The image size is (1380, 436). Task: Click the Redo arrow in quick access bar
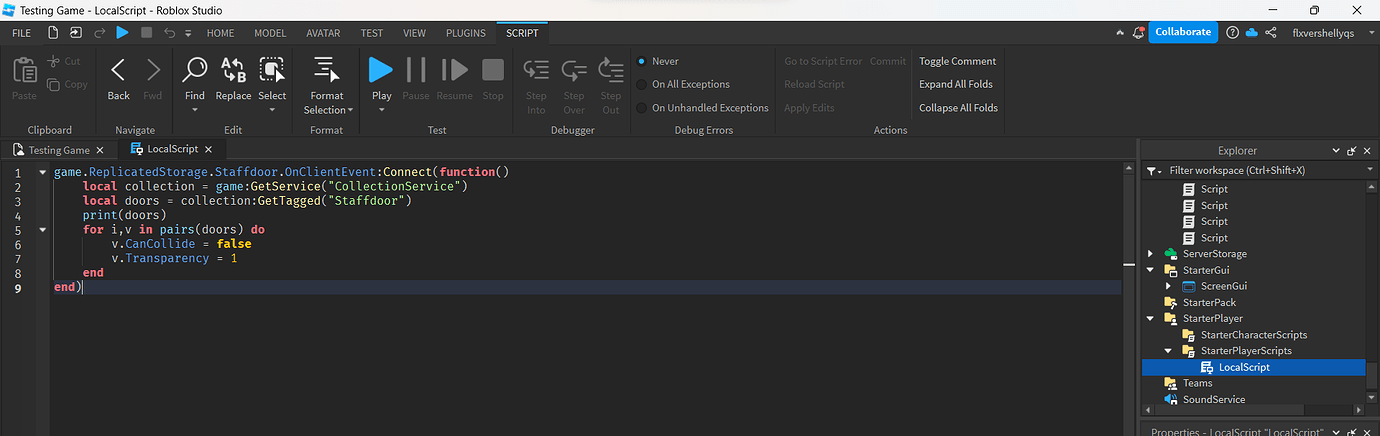coord(100,33)
